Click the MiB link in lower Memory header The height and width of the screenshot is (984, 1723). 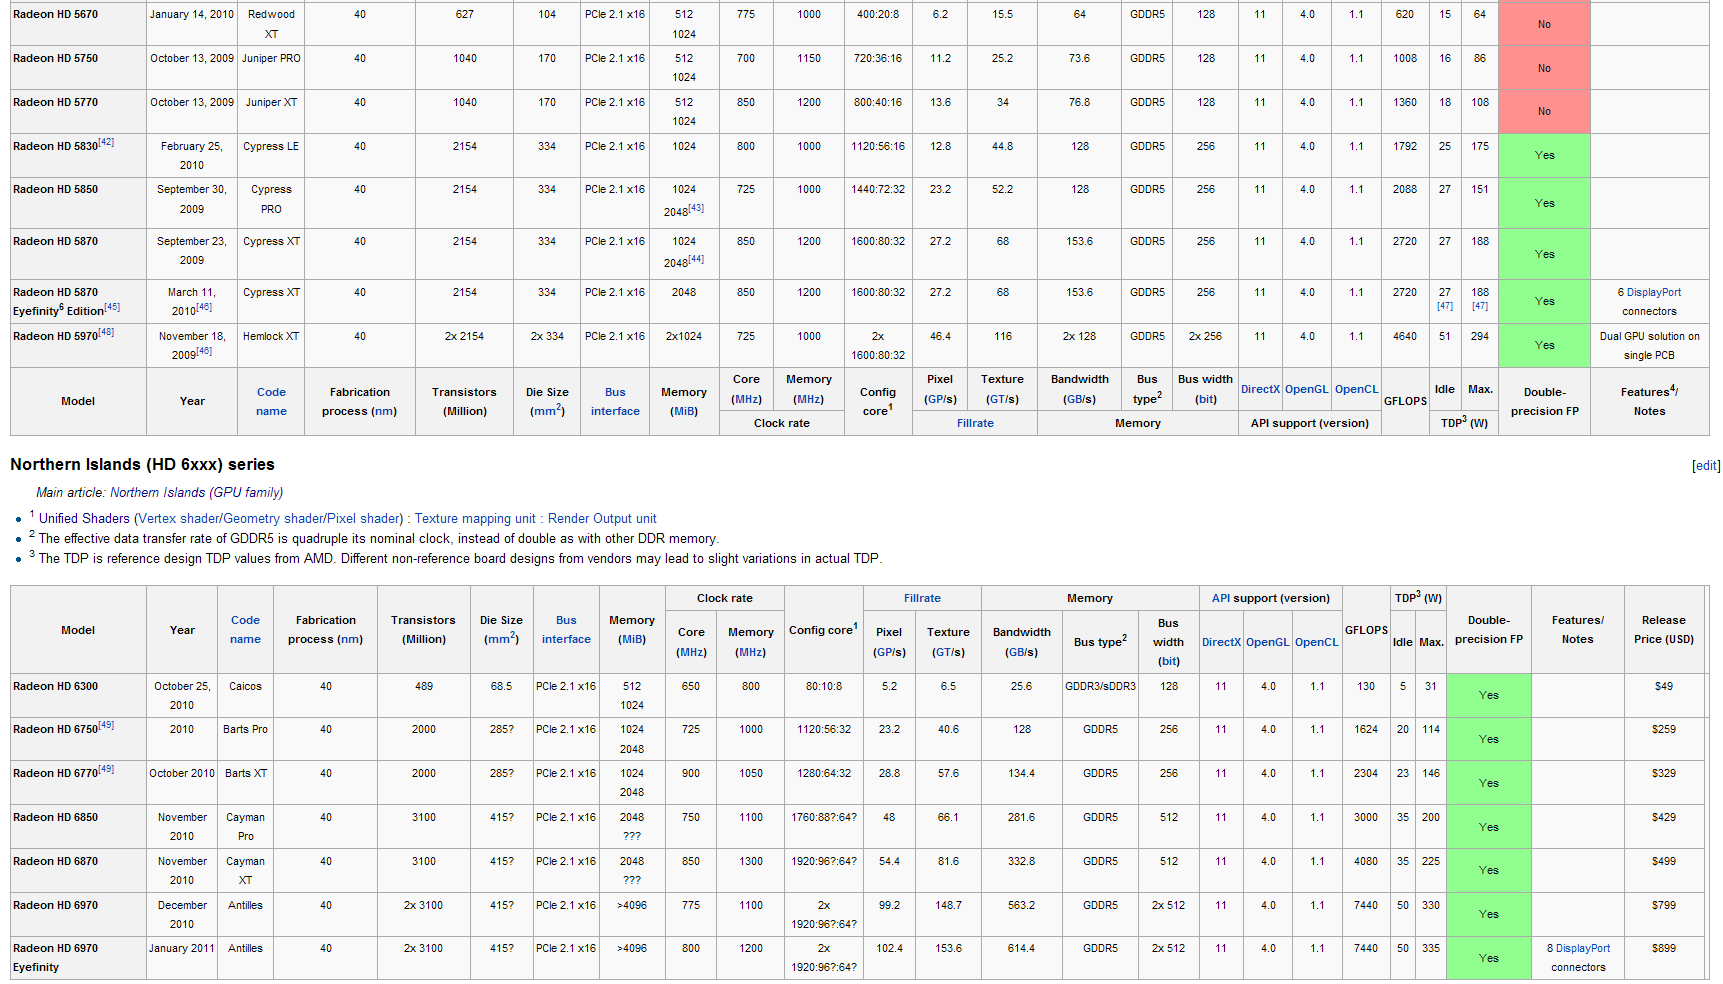click(632, 639)
